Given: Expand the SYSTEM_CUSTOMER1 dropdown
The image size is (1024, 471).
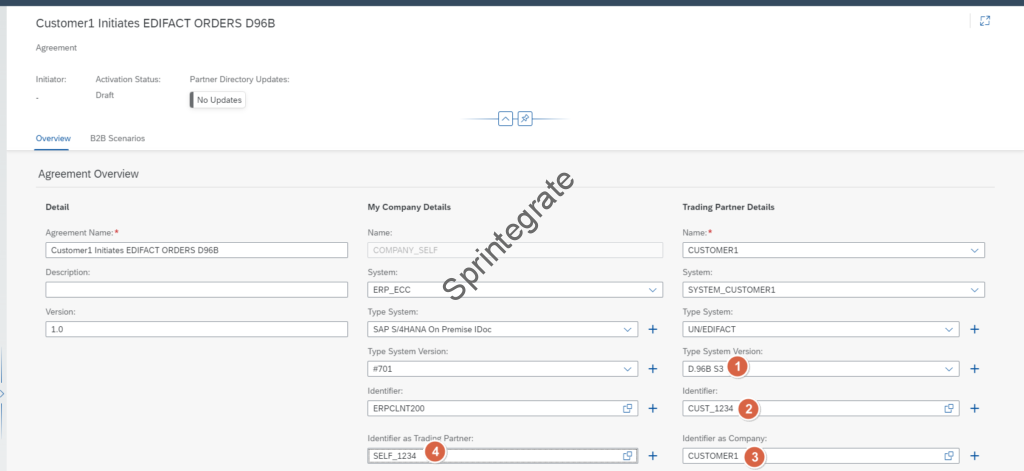Looking at the screenshot, I should [x=974, y=290].
